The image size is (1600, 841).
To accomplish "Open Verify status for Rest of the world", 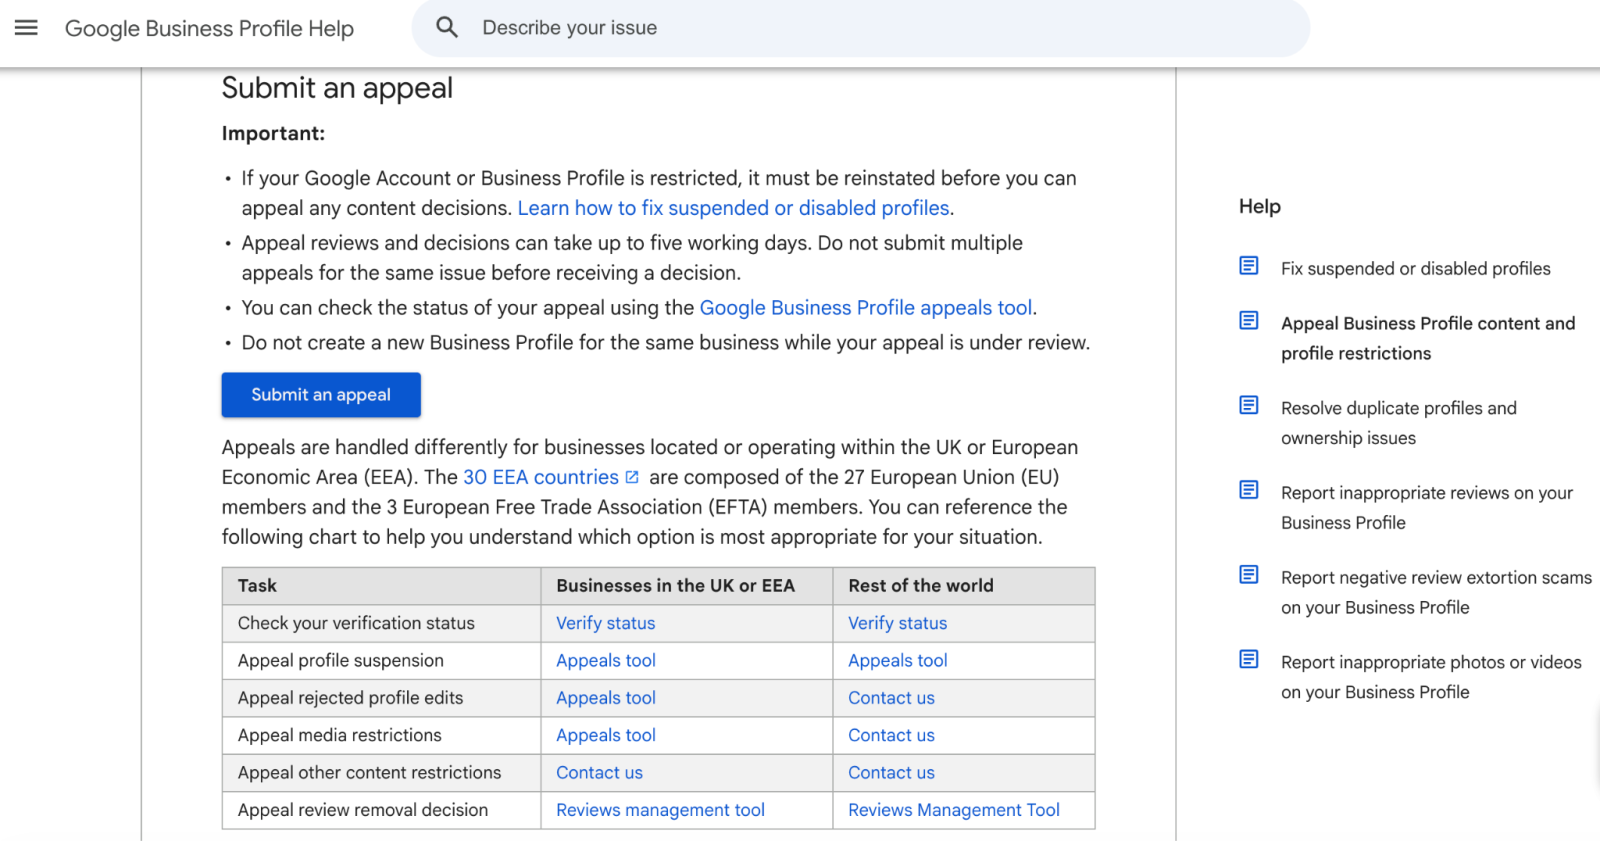I will [898, 623].
